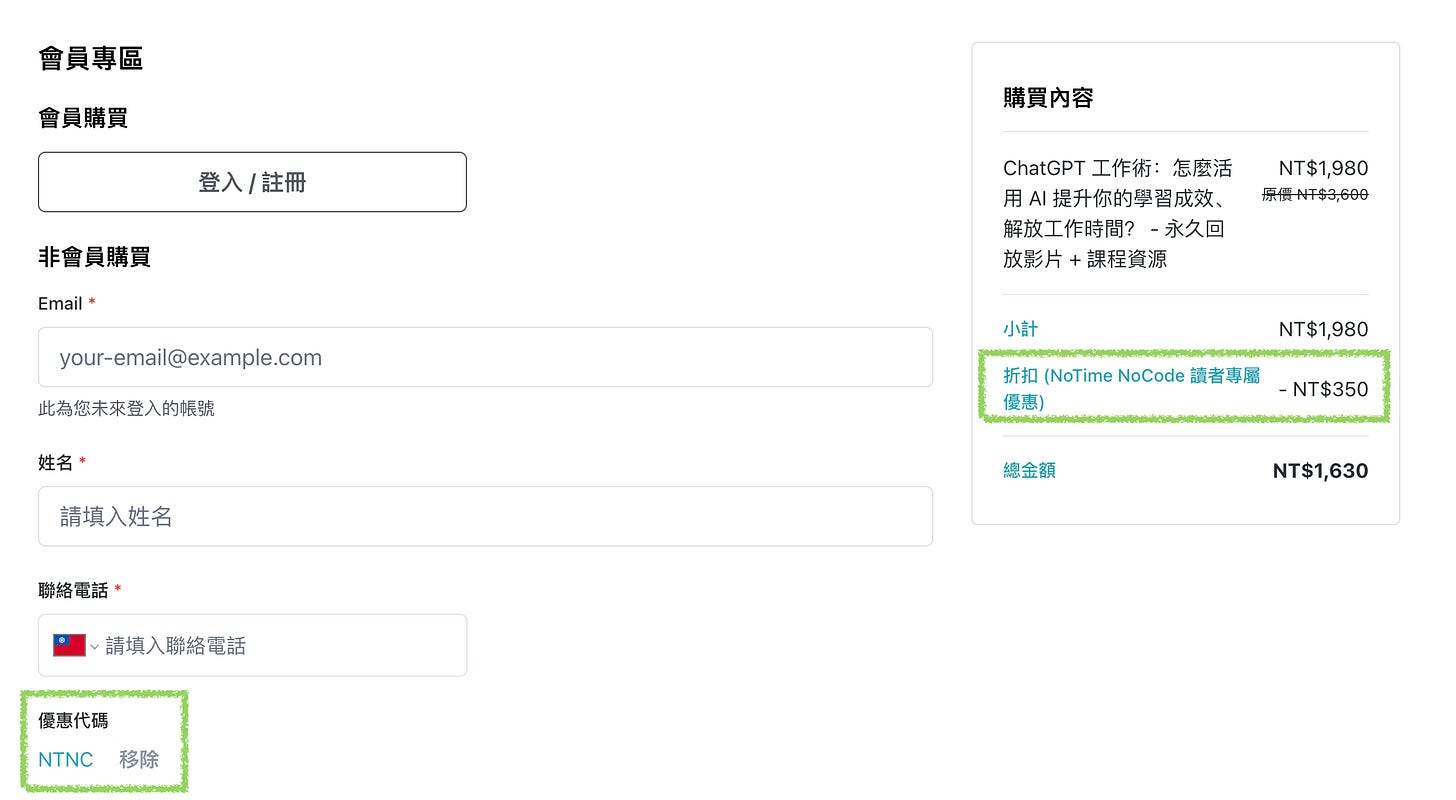This screenshot has width=1456, height=800.
Task: Select the Email input field
Action: tap(485, 357)
